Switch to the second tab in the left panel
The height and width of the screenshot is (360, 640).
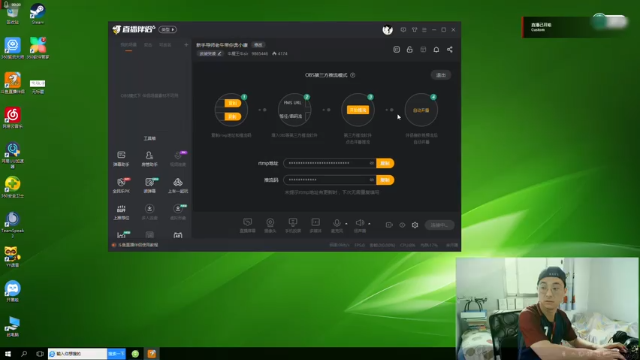pyautogui.click(x=148, y=45)
